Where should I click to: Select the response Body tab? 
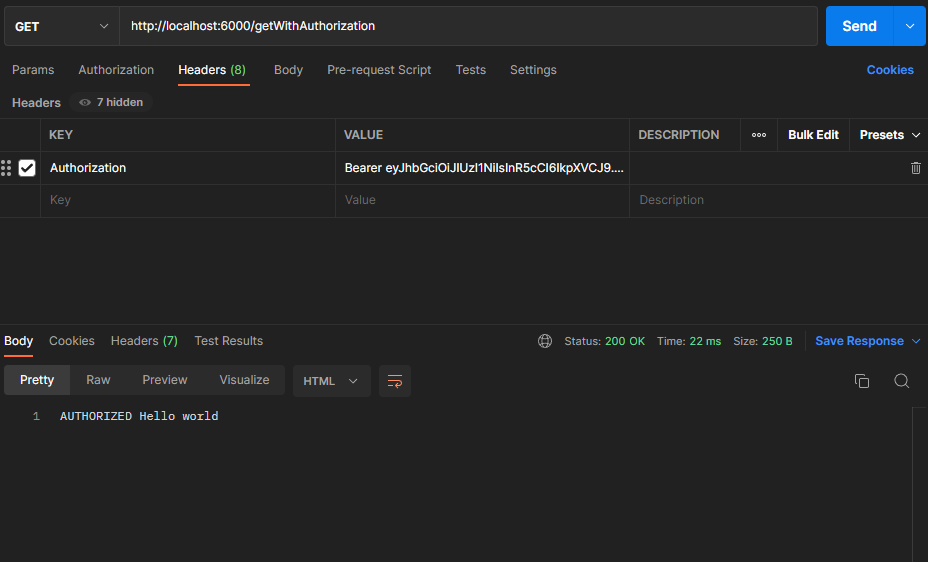click(x=18, y=341)
